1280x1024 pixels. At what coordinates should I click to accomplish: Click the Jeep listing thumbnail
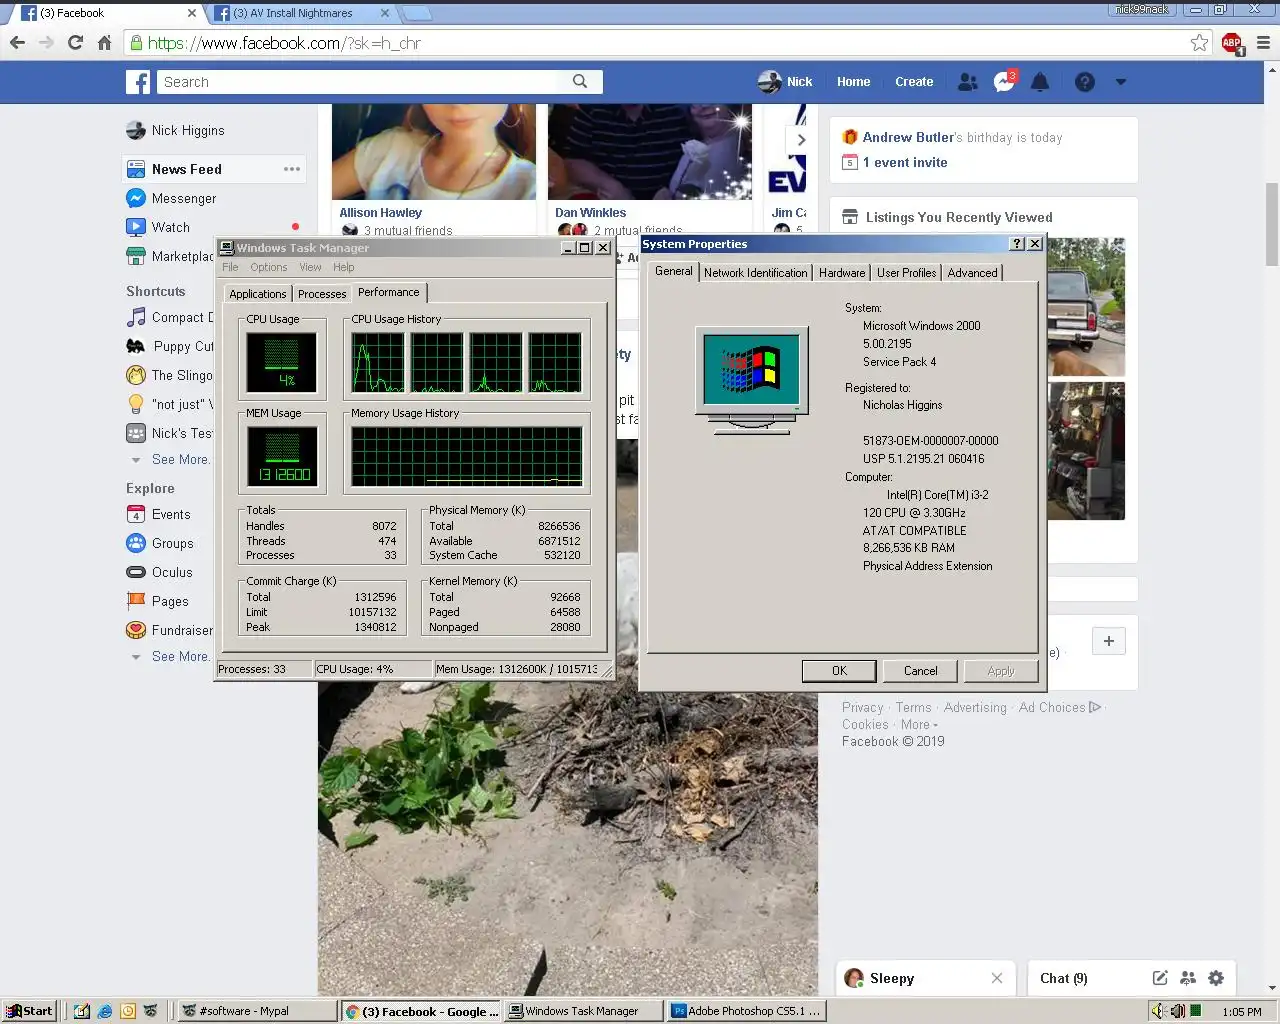point(1086,306)
